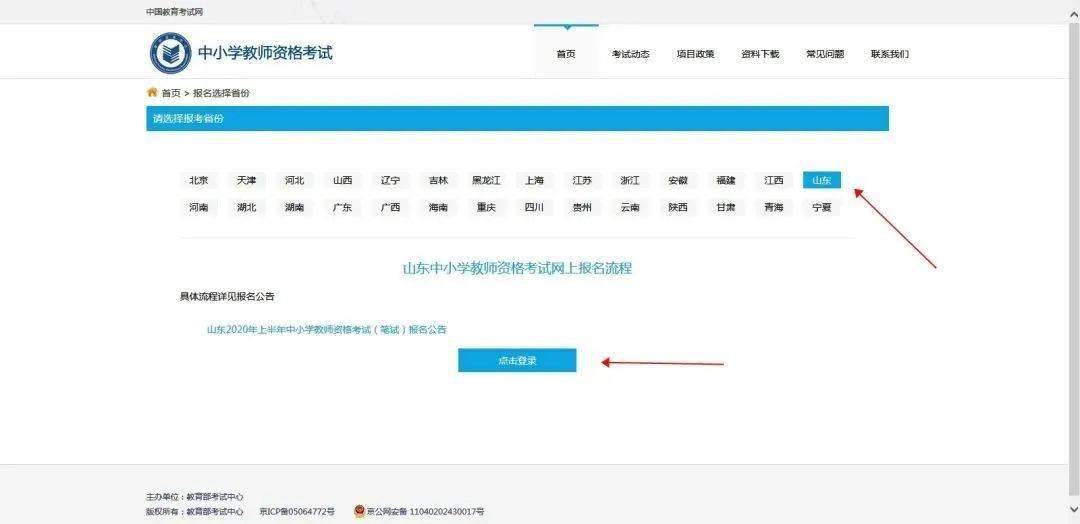Click the teacher exam site logo
This screenshot has height=524, width=1080.
(x=171, y=52)
